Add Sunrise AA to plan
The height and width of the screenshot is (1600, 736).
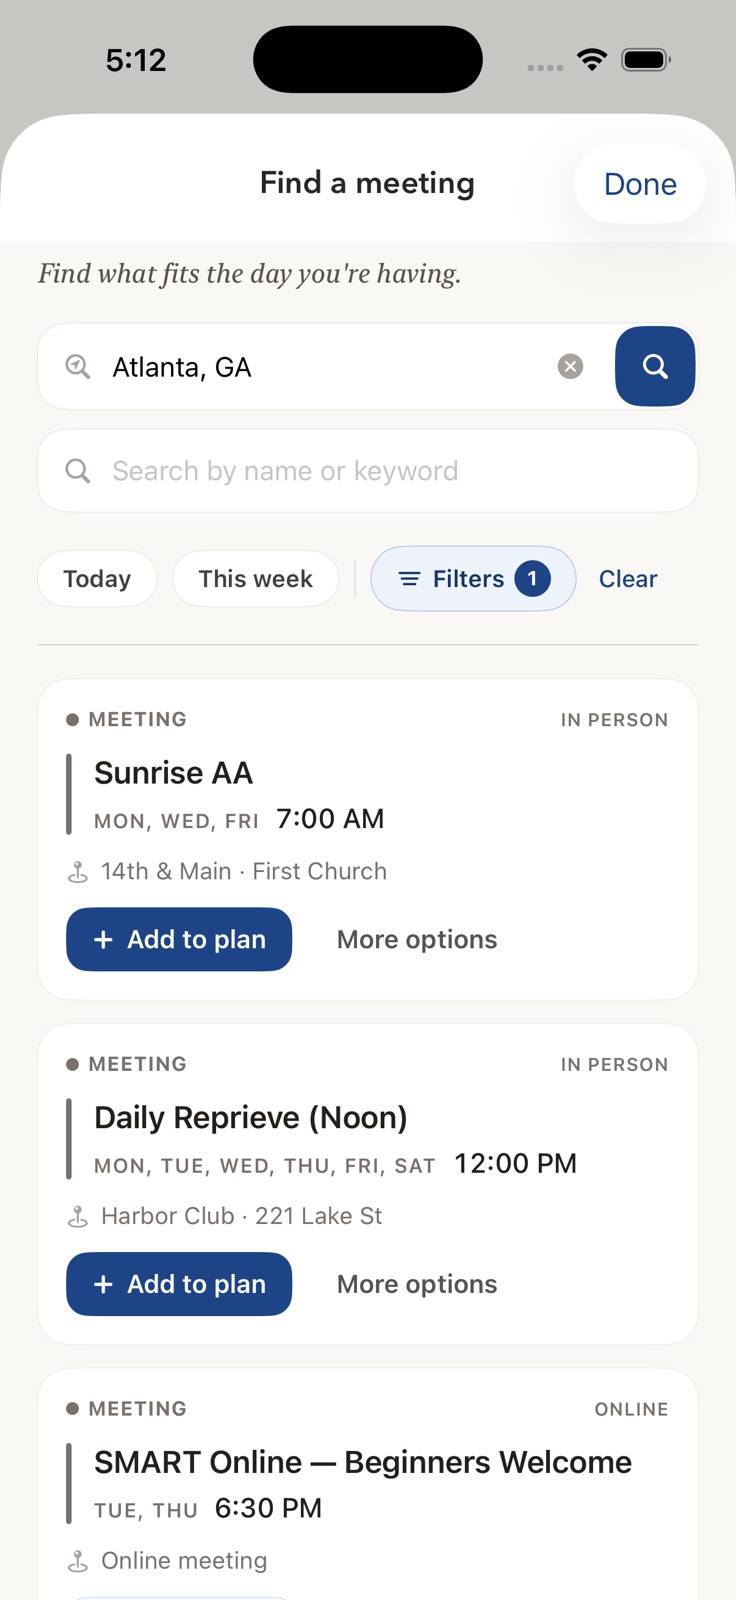(179, 939)
